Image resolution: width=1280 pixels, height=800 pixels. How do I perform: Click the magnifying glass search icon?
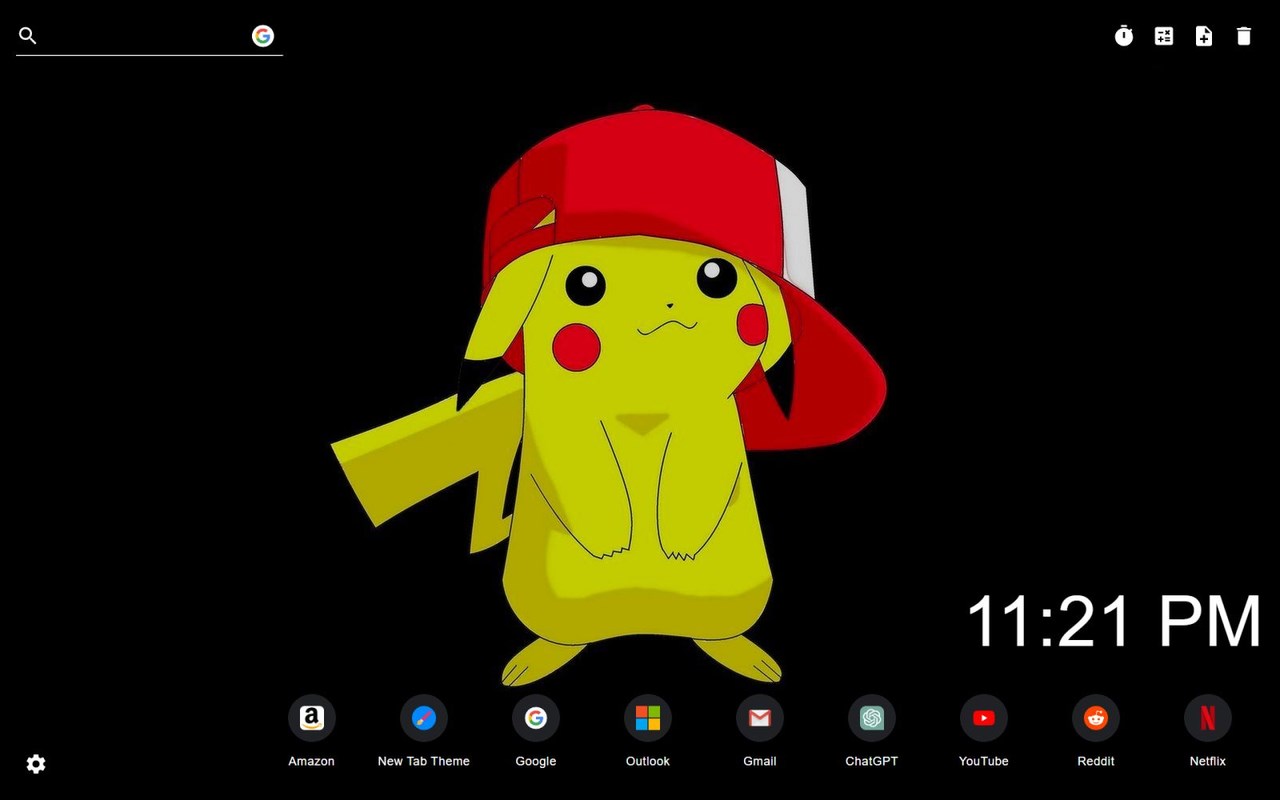click(27, 36)
